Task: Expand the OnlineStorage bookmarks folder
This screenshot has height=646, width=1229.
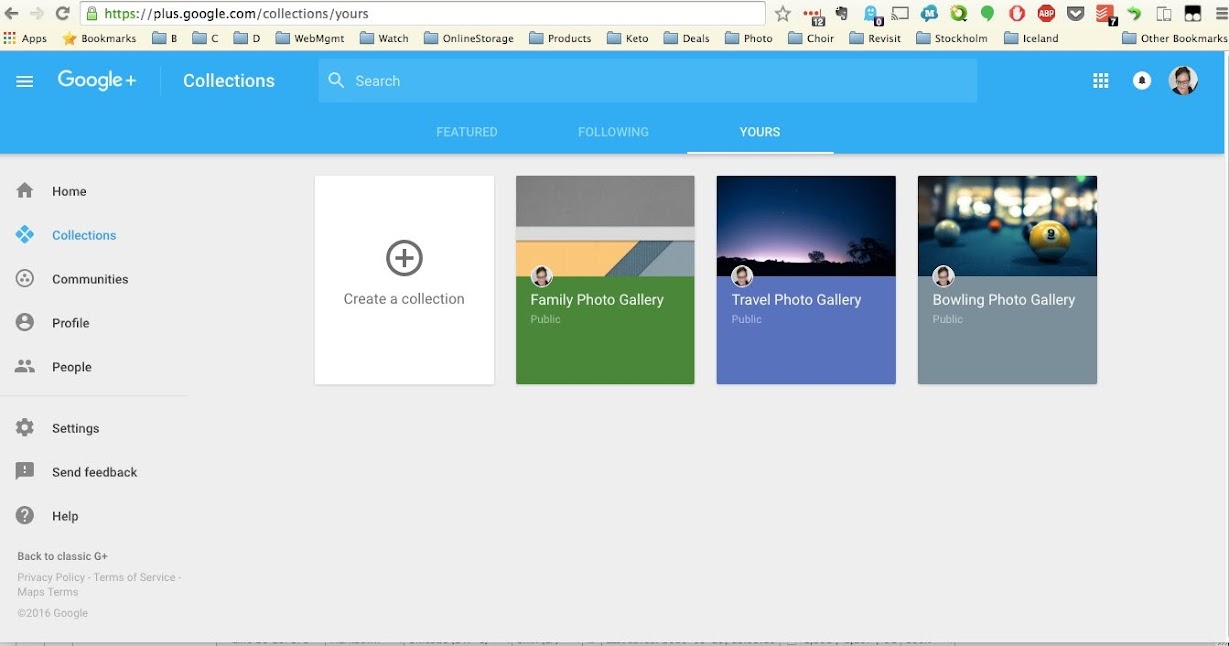Action: tap(468, 38)
